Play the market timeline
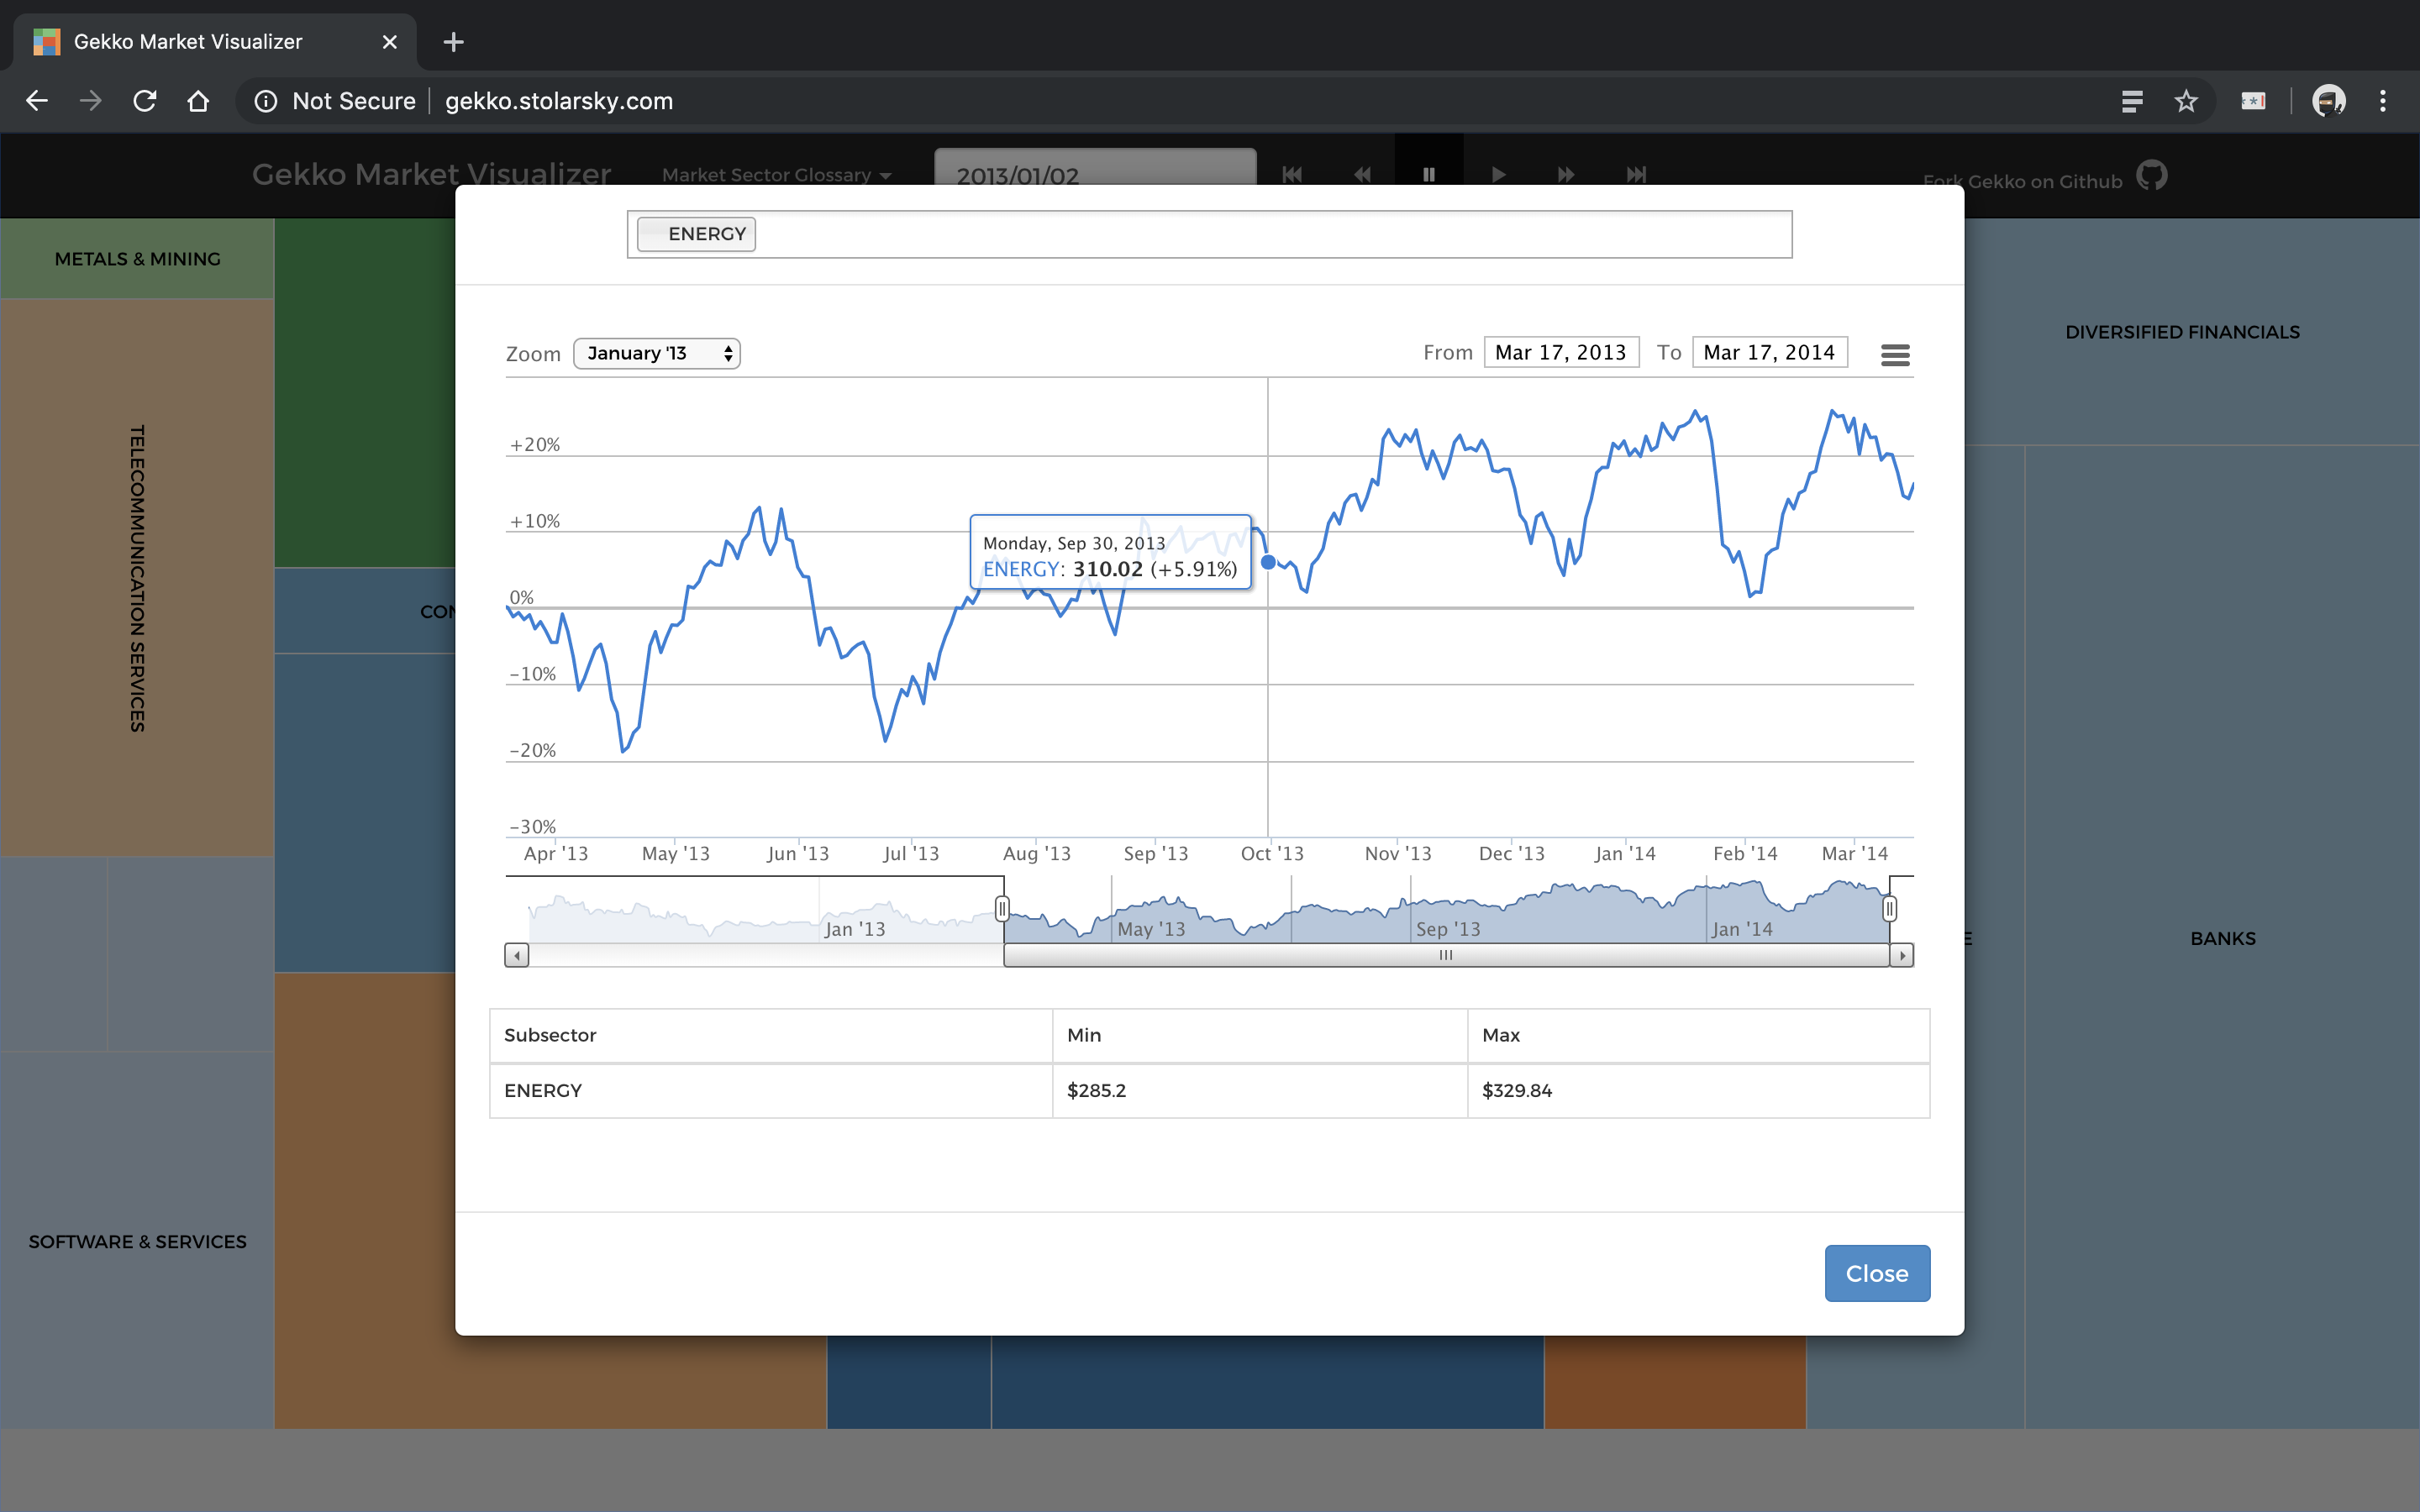 pos(1498,175)
